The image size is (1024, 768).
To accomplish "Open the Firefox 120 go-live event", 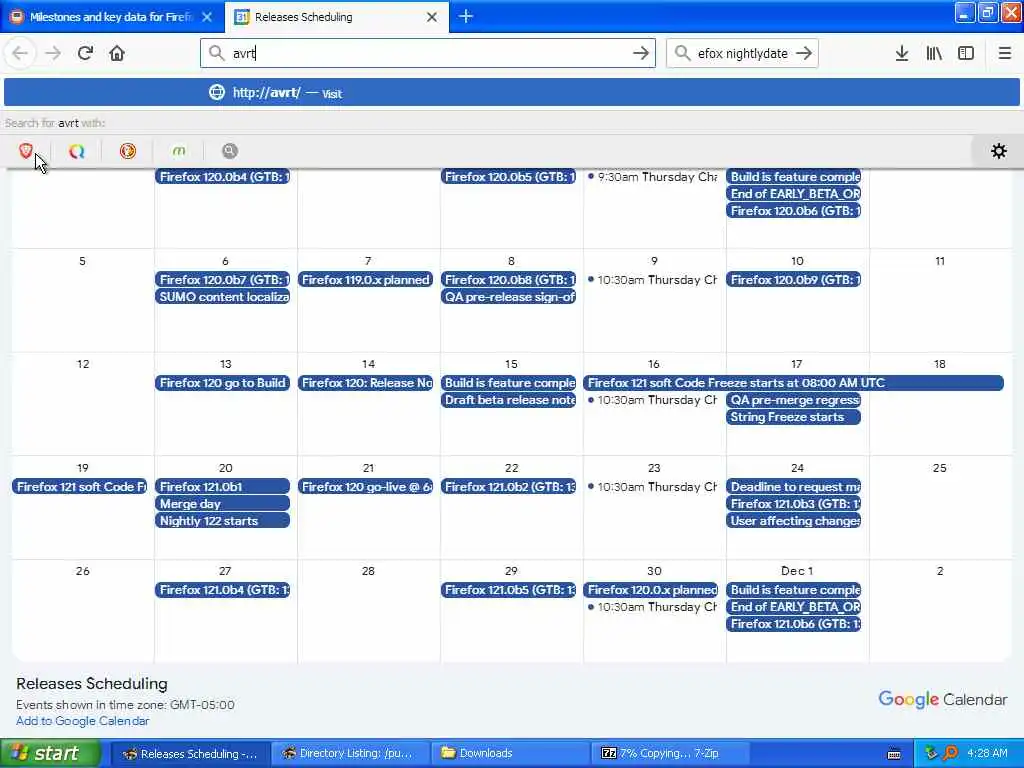I will (366, 487).
